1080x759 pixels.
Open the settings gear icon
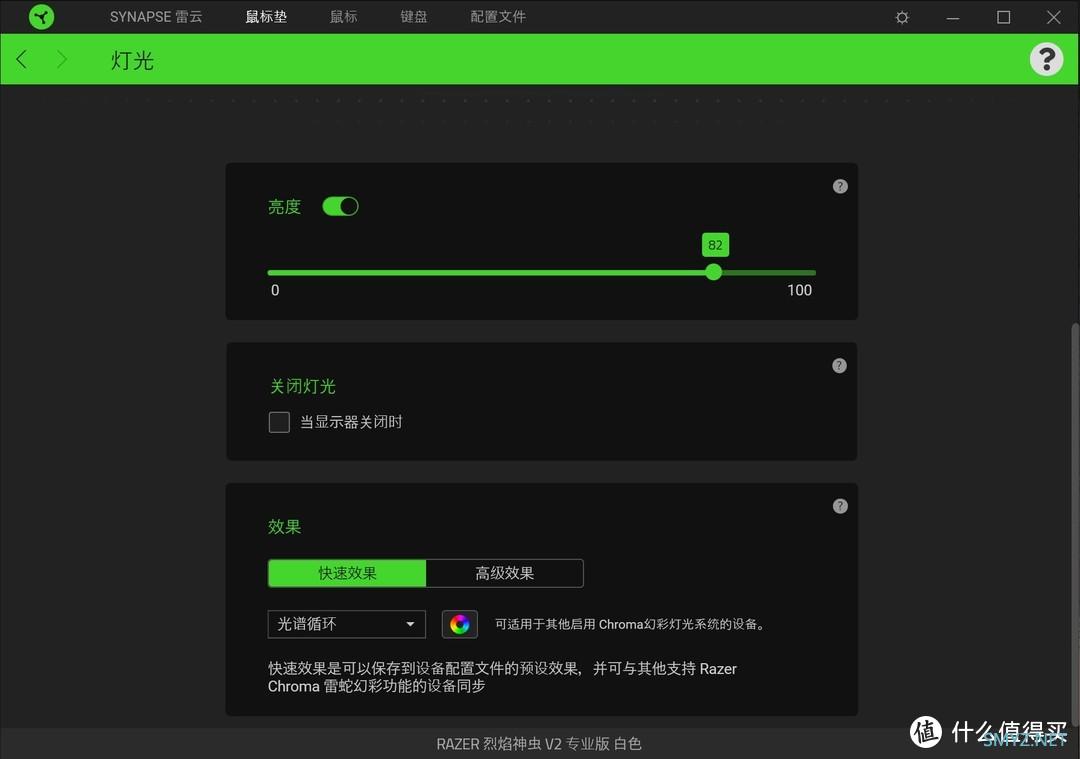(x=902, y=17)
